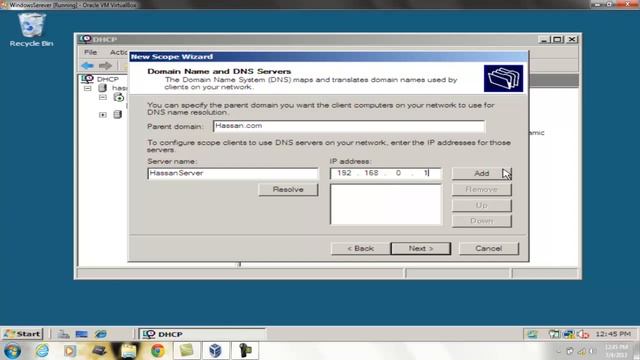Screen dimensions: 640x360
Task: Click the guest Start button
Action: pos(22,334)
